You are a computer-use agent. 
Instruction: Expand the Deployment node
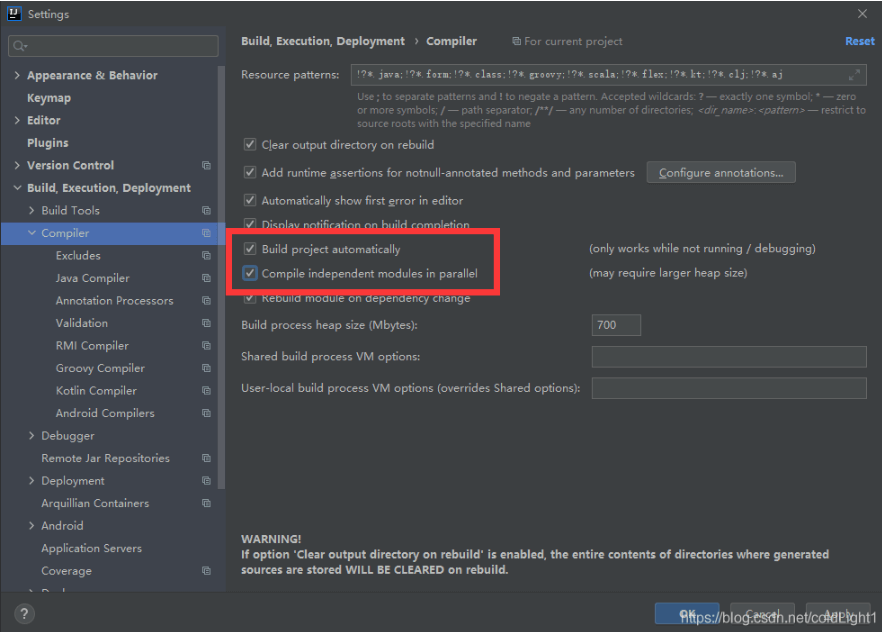click(x=32, y=481)
